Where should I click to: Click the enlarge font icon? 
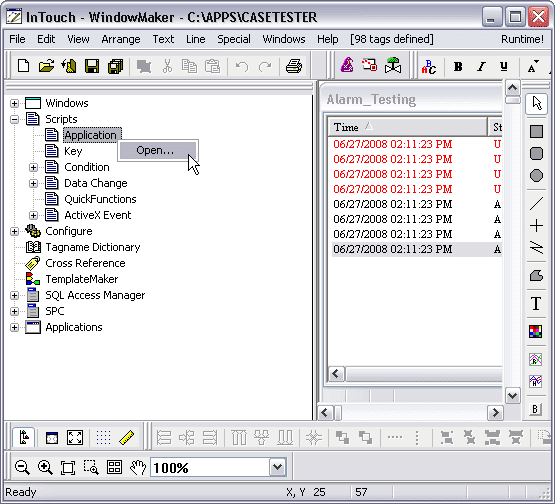coord(533,67)
